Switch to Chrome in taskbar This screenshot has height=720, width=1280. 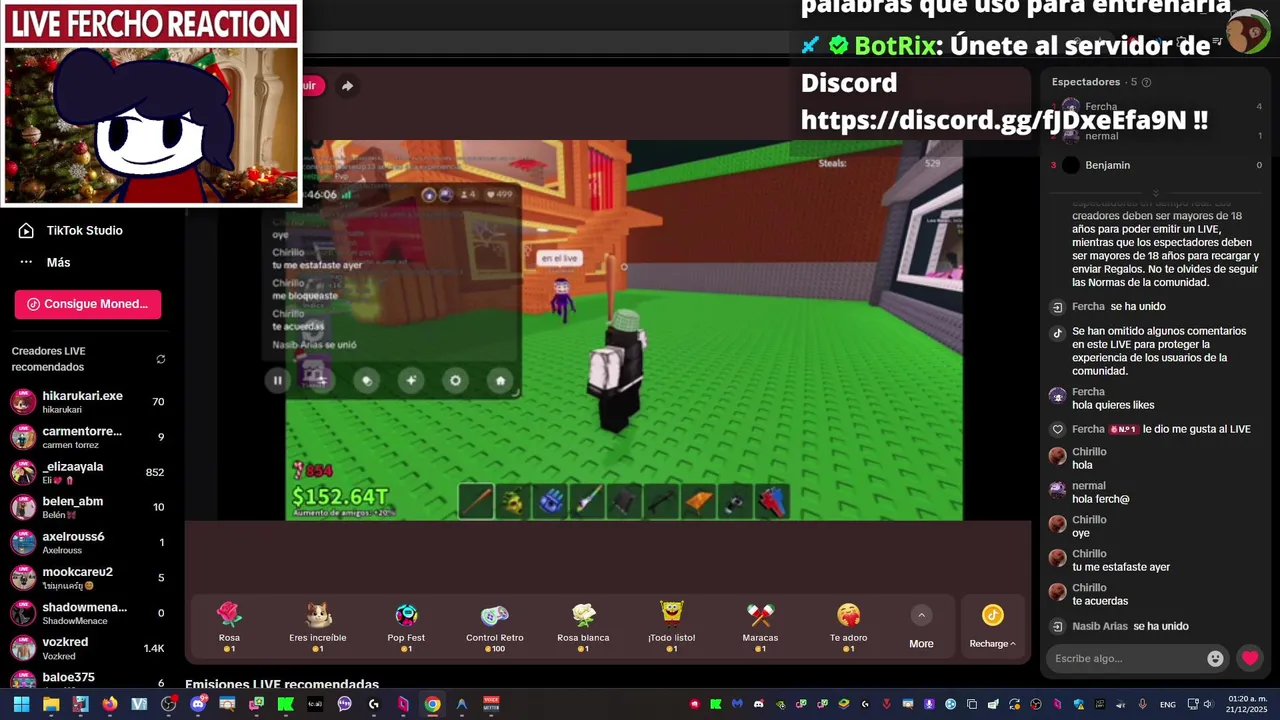coord(432,704)
